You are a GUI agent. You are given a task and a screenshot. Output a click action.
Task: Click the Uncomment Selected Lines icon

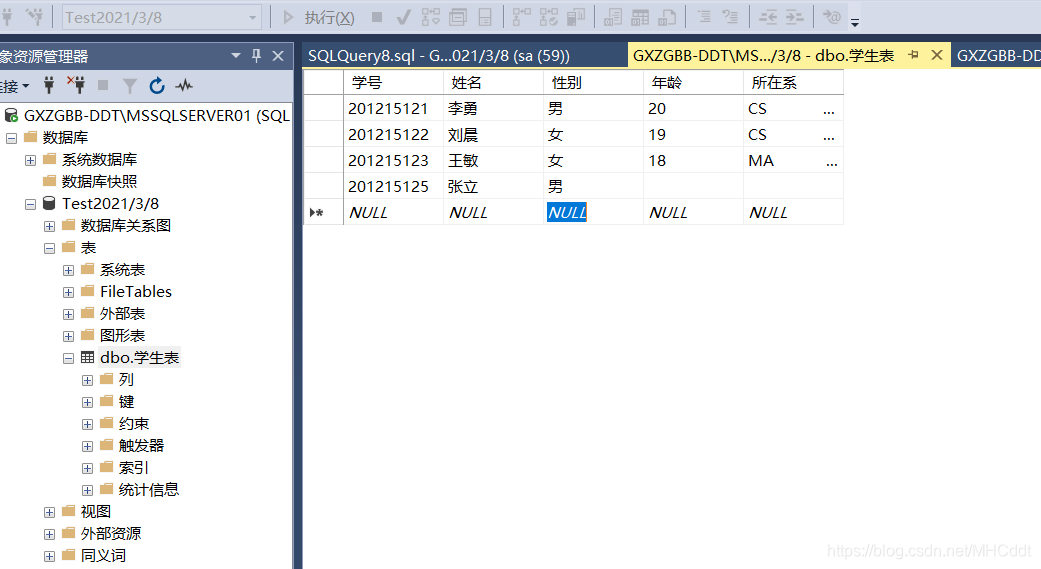pos(730,17)
